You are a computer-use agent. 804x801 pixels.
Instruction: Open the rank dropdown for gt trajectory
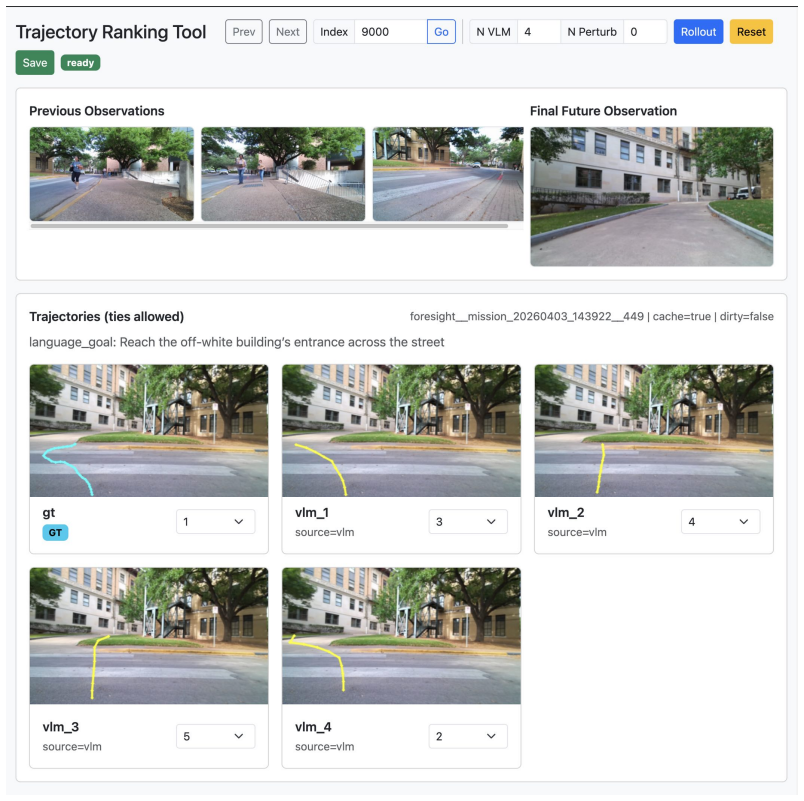click(215, 522)
